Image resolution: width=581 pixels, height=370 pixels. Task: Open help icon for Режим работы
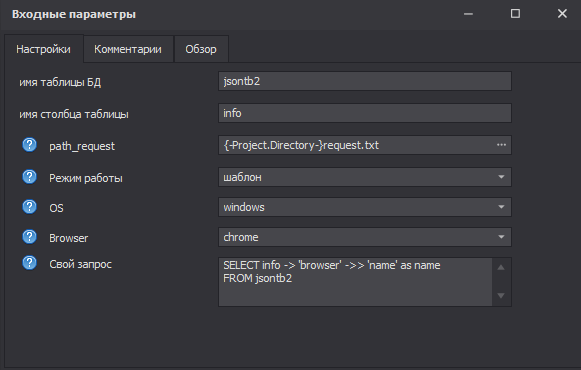click(29, 177)
